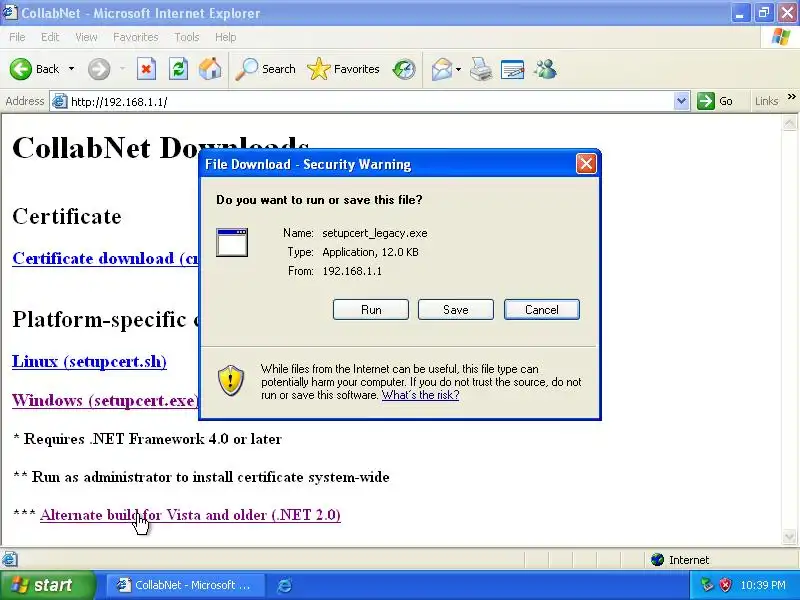800x600 pixels.
Task: Open the Help menu
Action: [x=226, y=37]
